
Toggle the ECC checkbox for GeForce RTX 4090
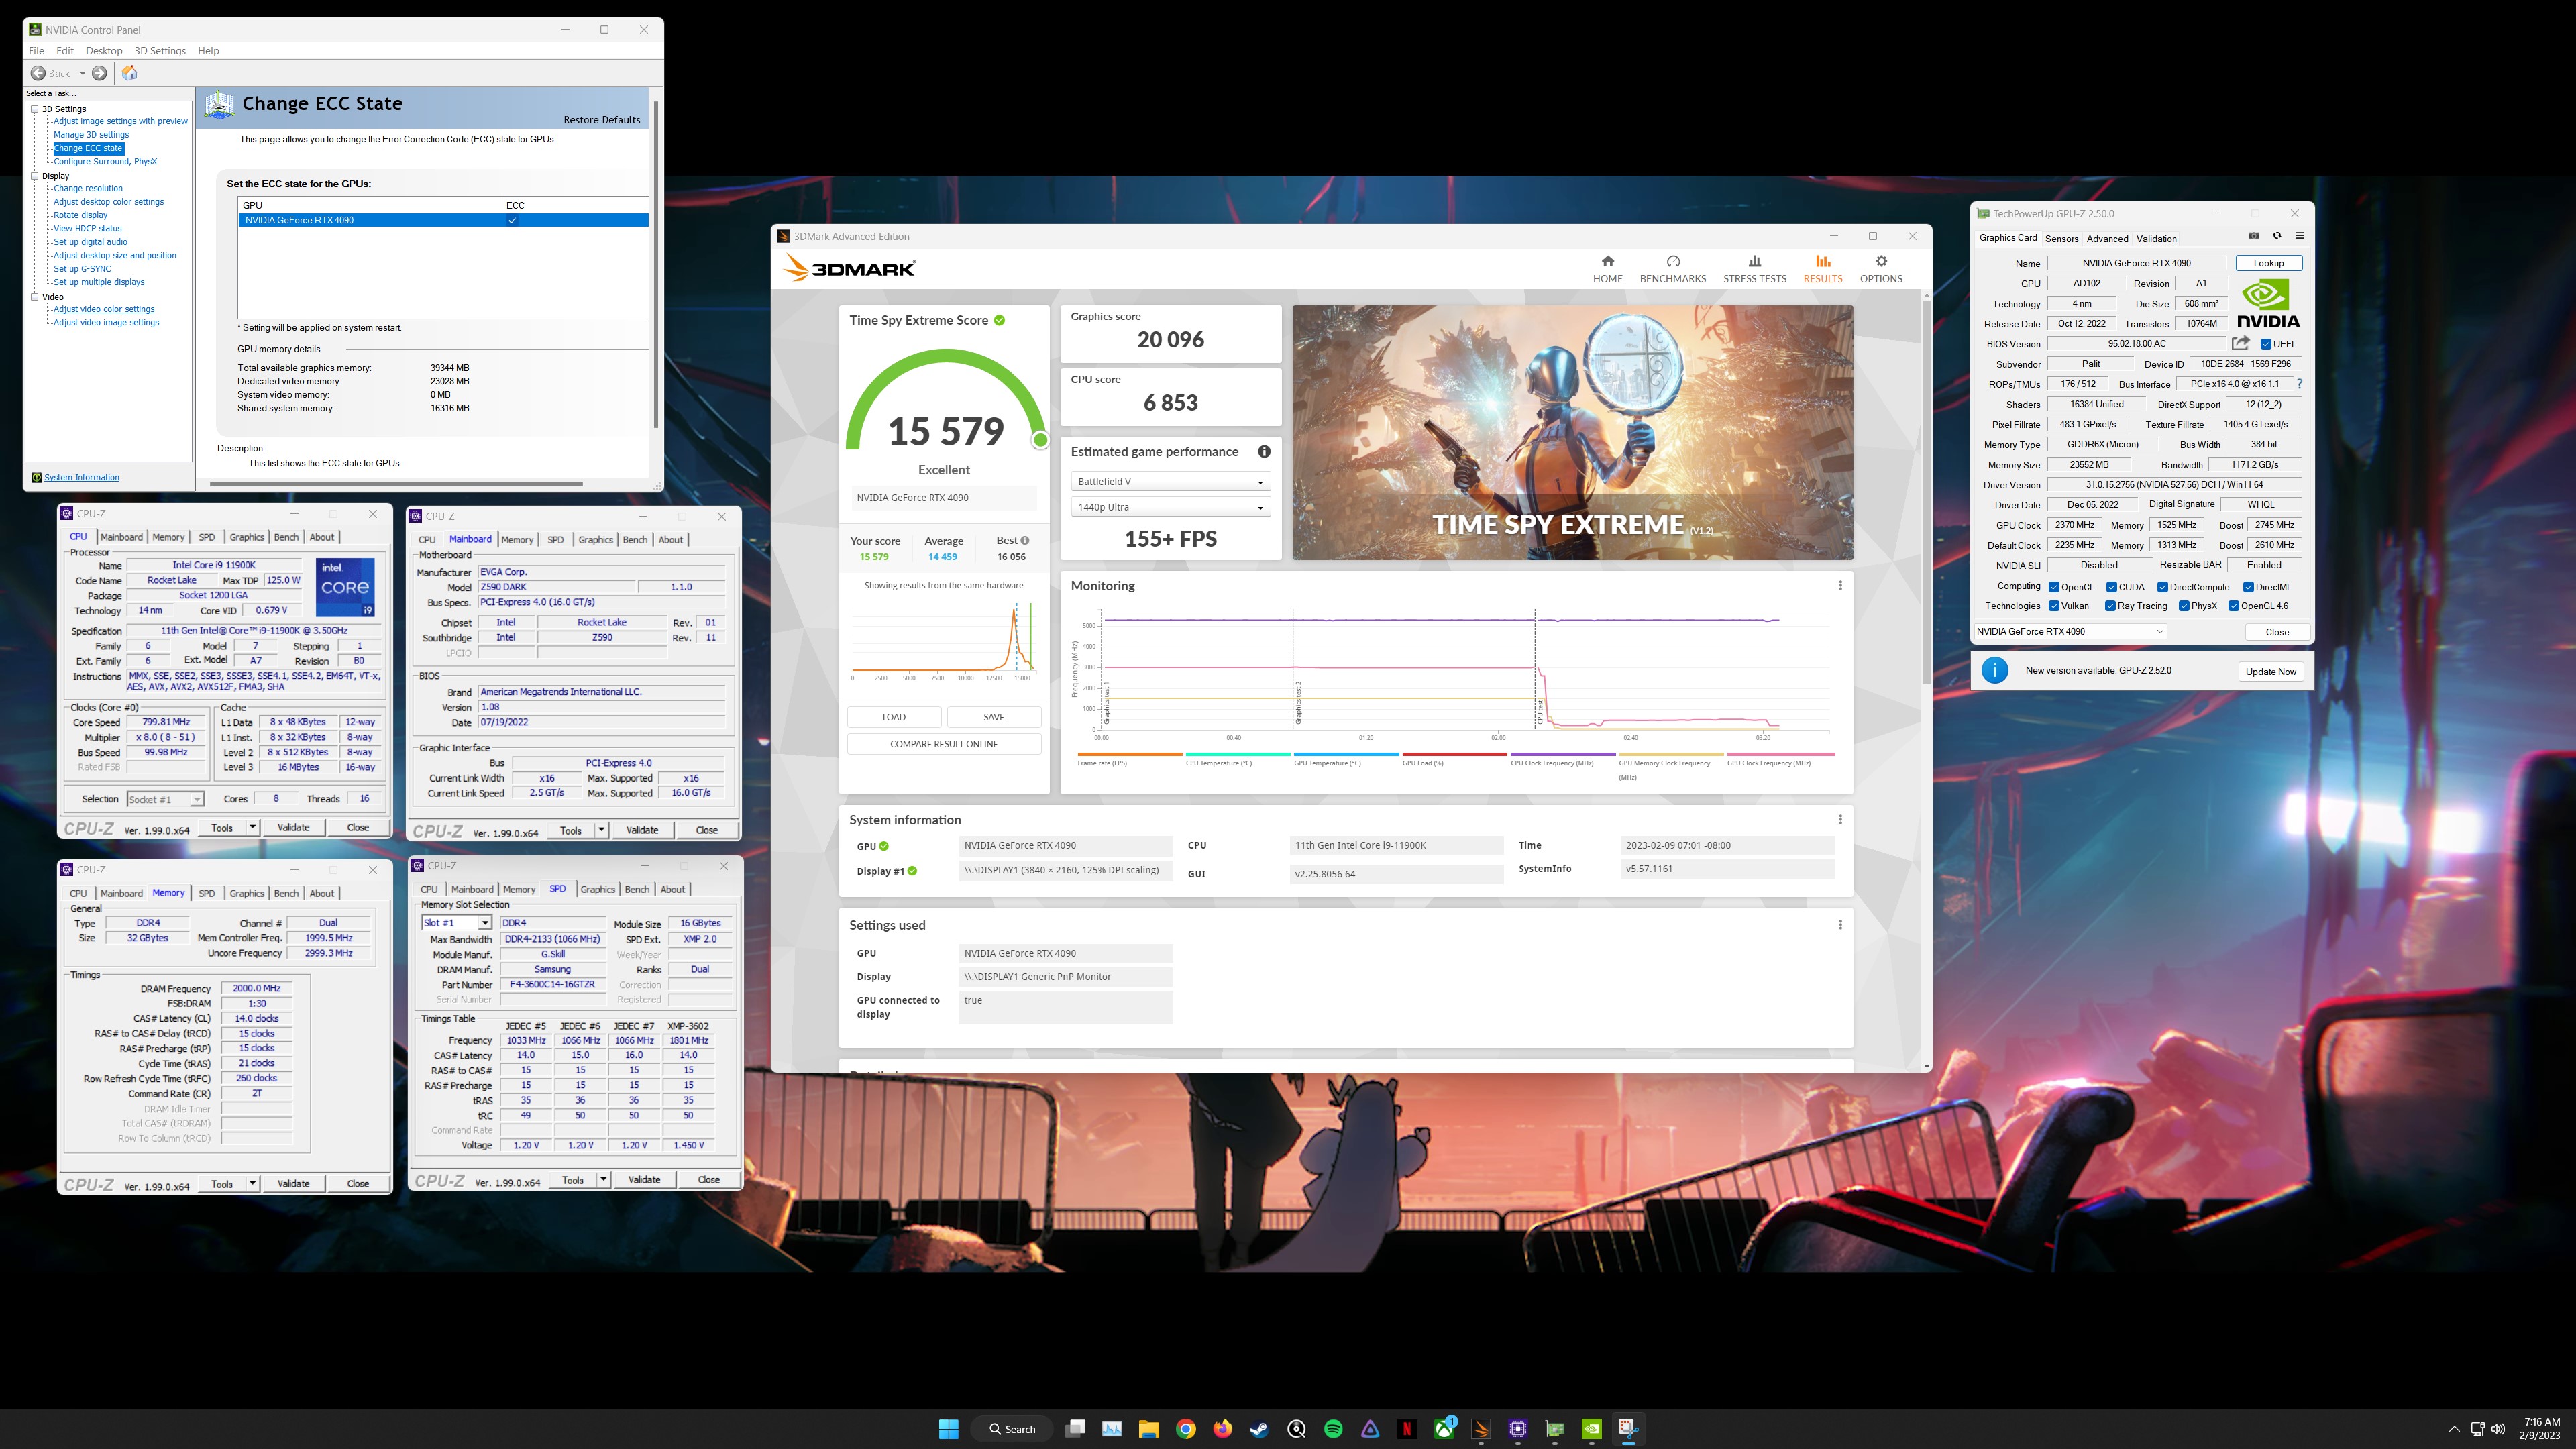(512, 220)
